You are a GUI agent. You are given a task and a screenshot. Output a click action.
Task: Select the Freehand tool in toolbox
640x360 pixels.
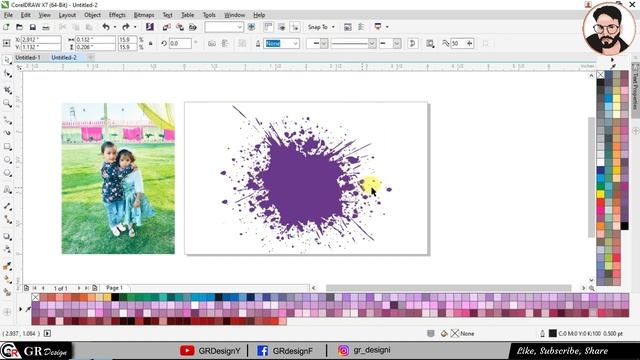click(7, 120)
